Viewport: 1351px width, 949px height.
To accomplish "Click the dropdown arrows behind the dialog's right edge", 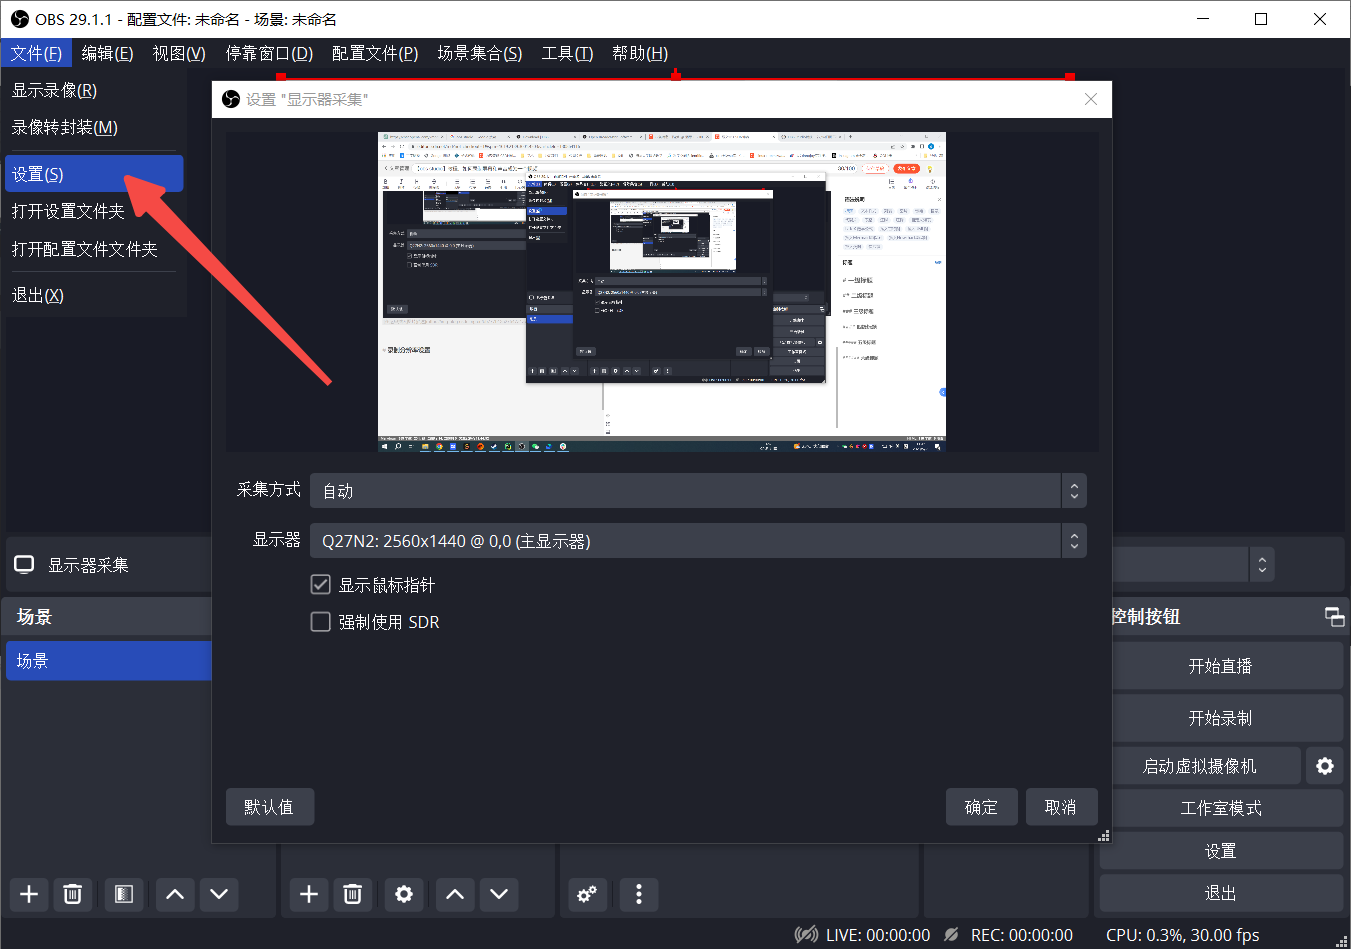I will [1262, 565].
